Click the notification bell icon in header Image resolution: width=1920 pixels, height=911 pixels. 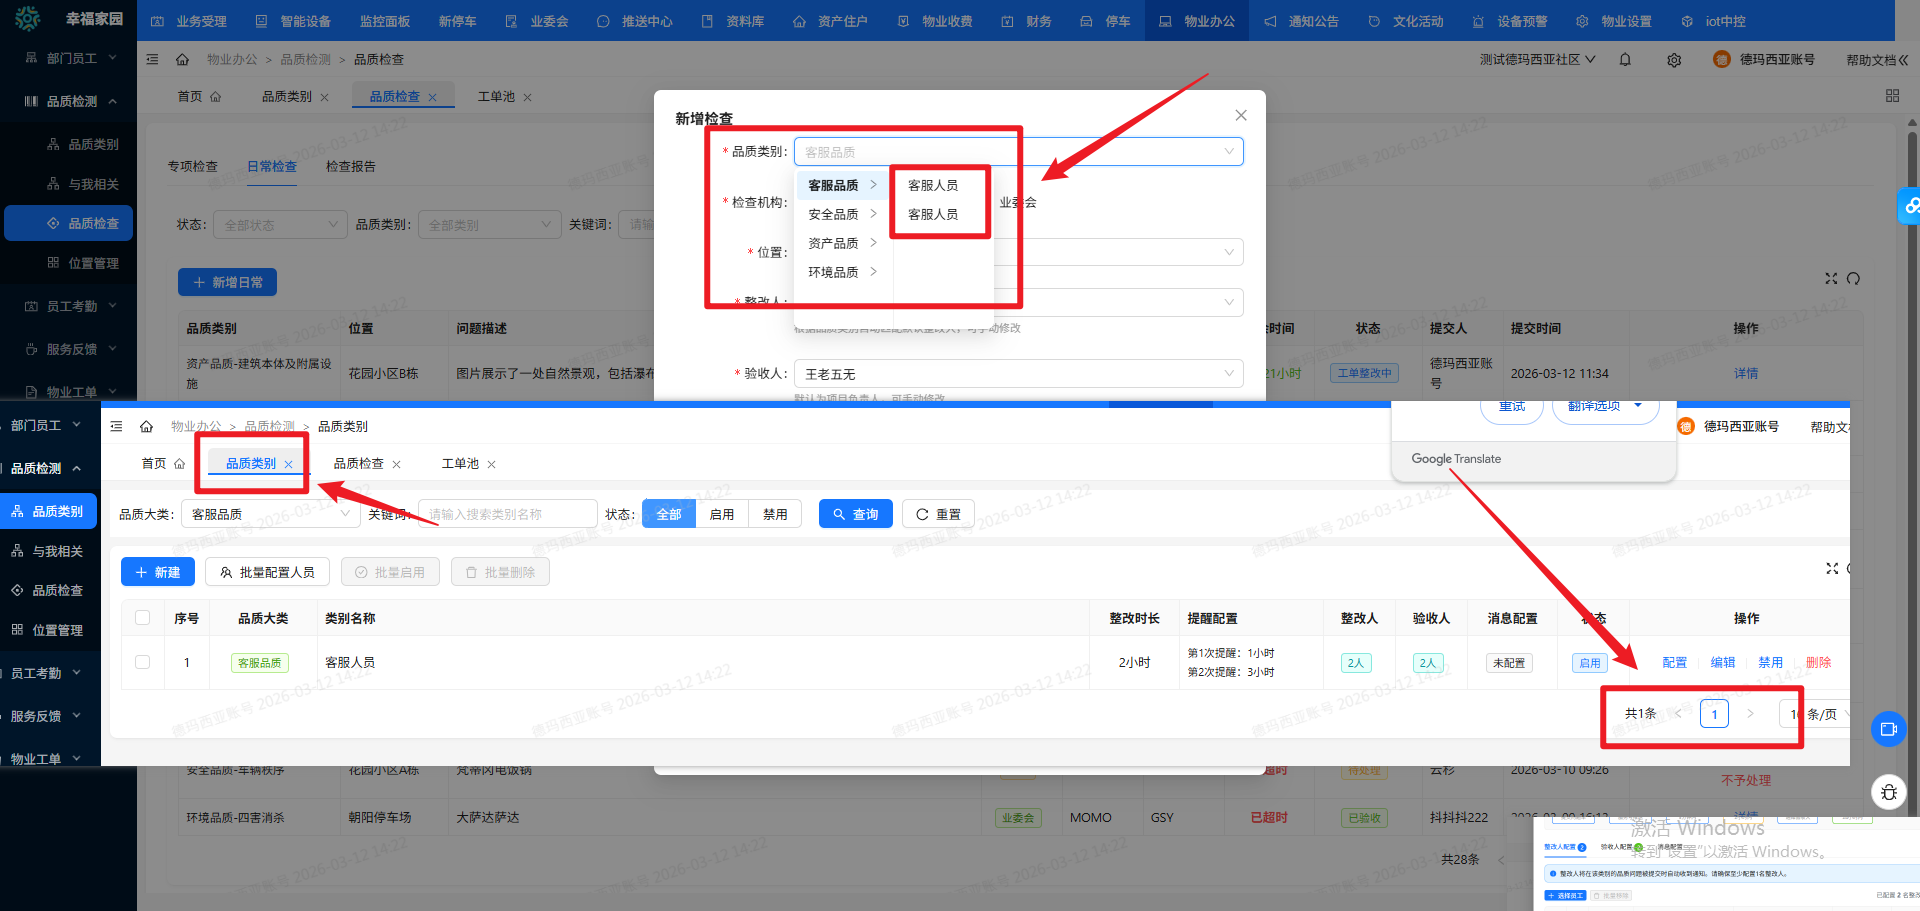(x=1625, y=60)
